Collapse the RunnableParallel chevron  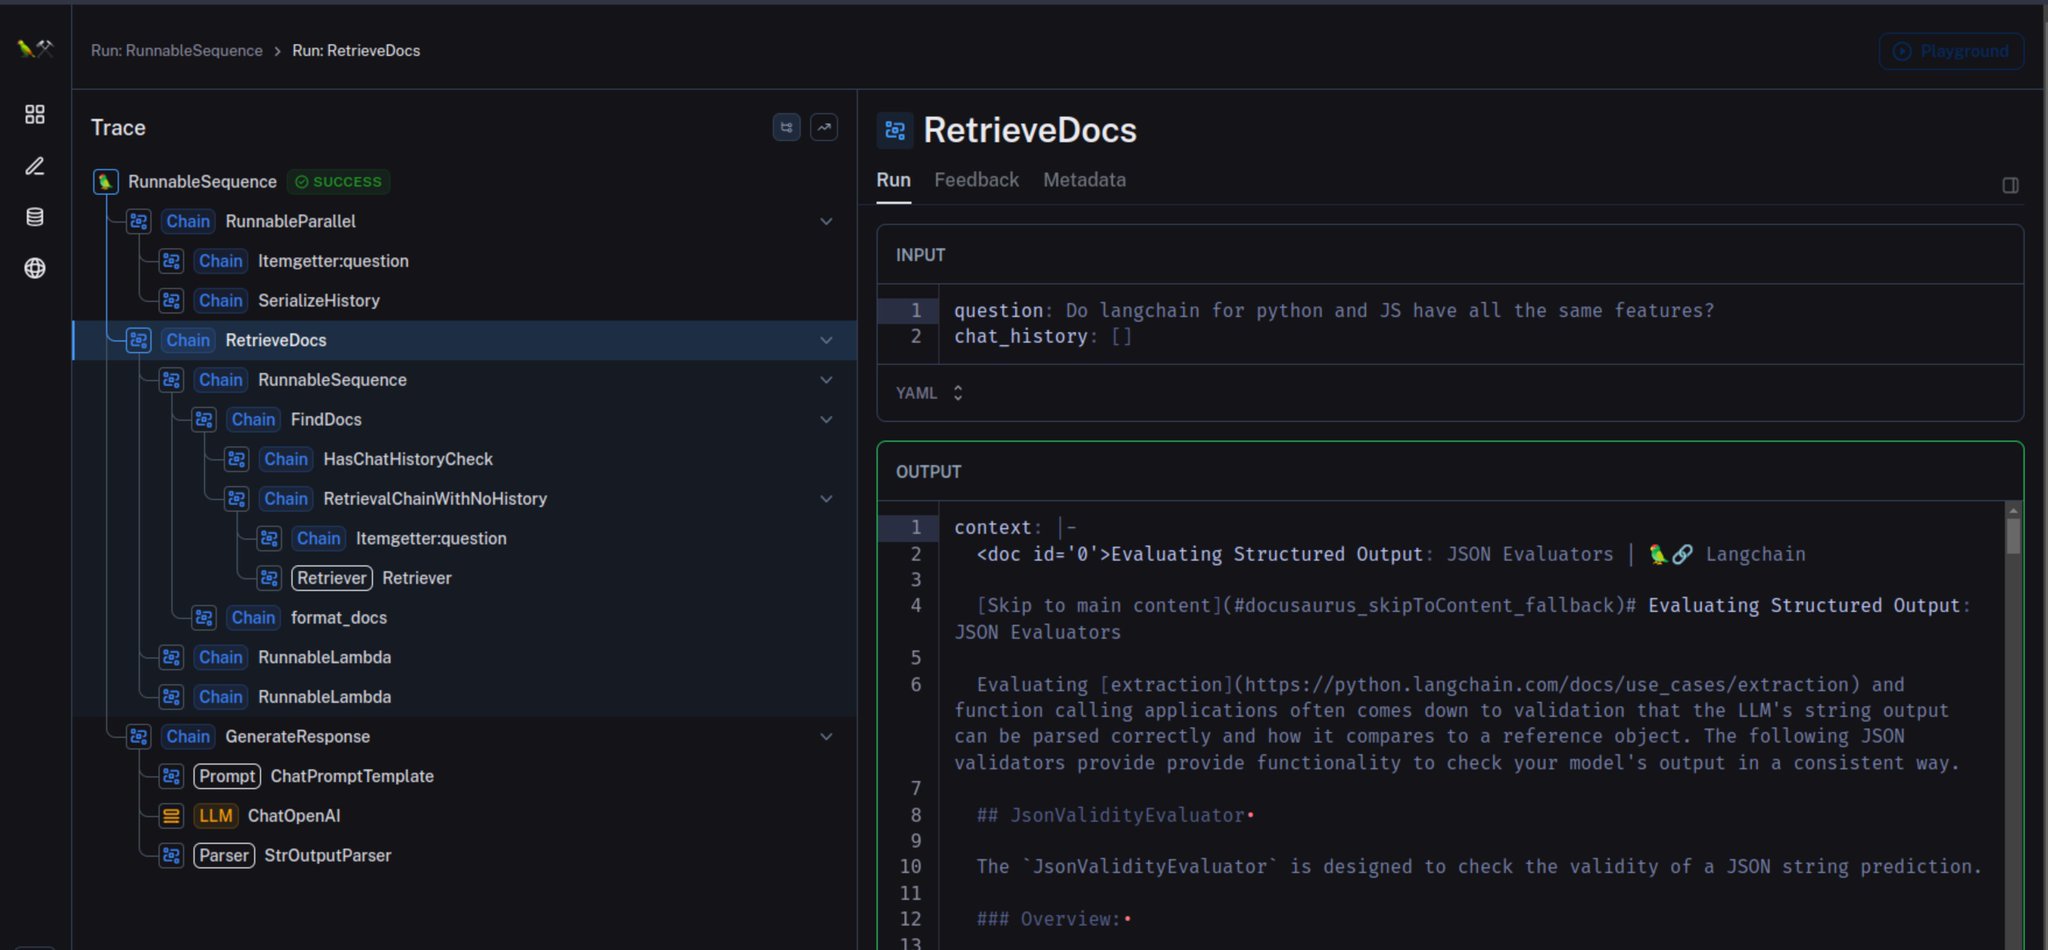(x=826, y=221)
